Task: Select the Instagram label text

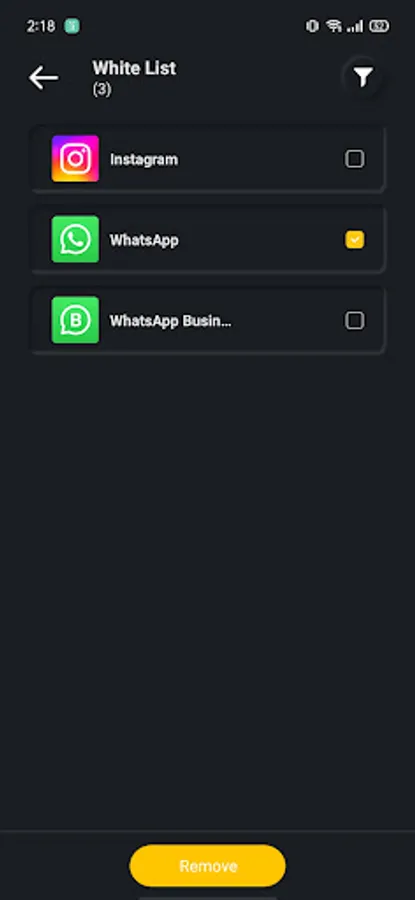Action: pos(144,160)
